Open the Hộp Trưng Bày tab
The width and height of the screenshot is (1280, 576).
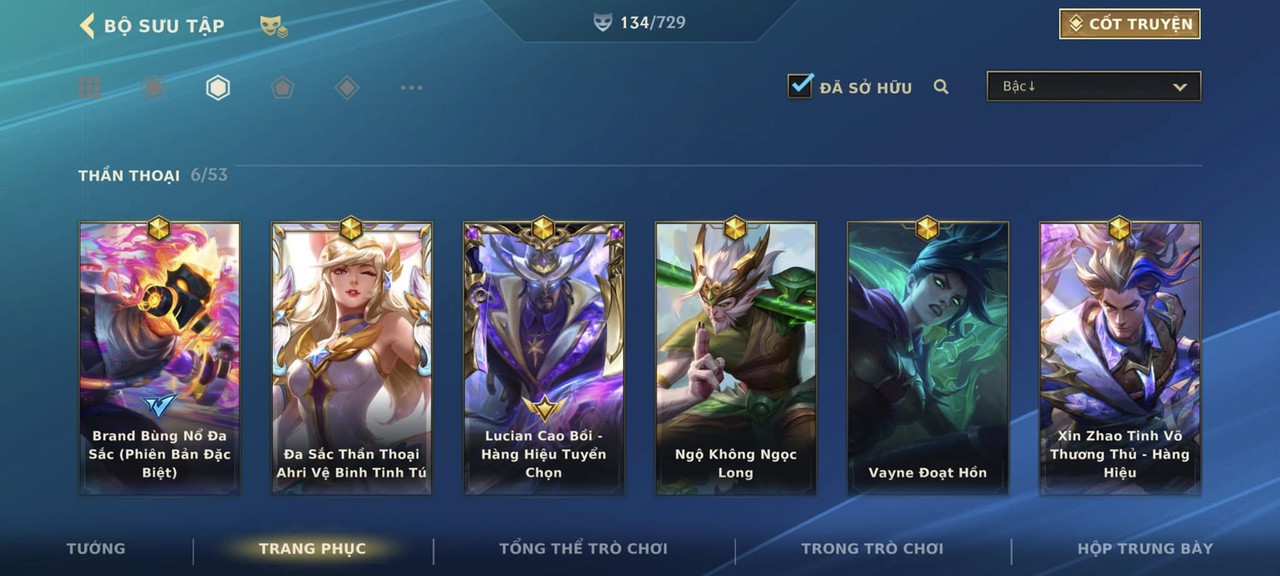(x=1145, y=548)
